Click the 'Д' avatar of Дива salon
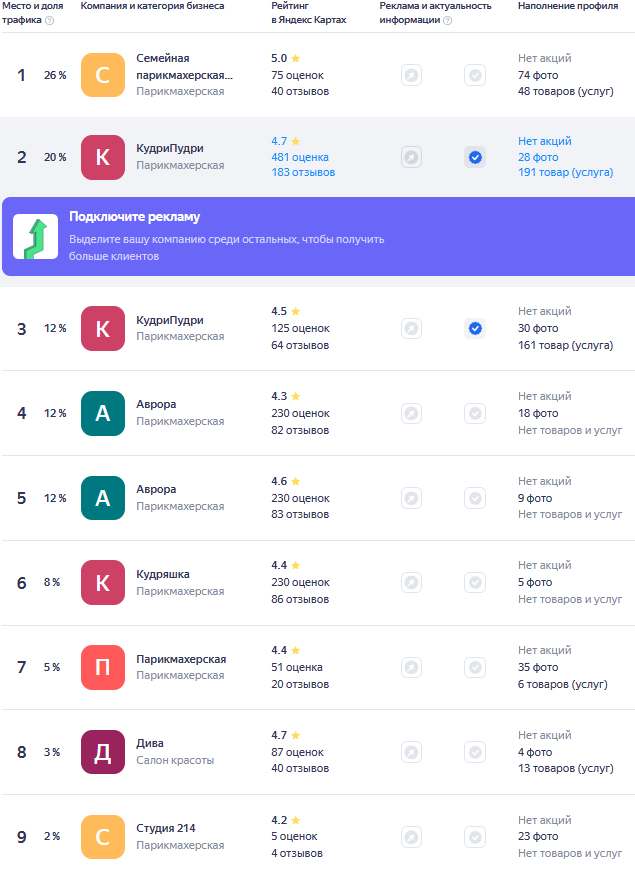635x875 pixels. click(102, 752)
